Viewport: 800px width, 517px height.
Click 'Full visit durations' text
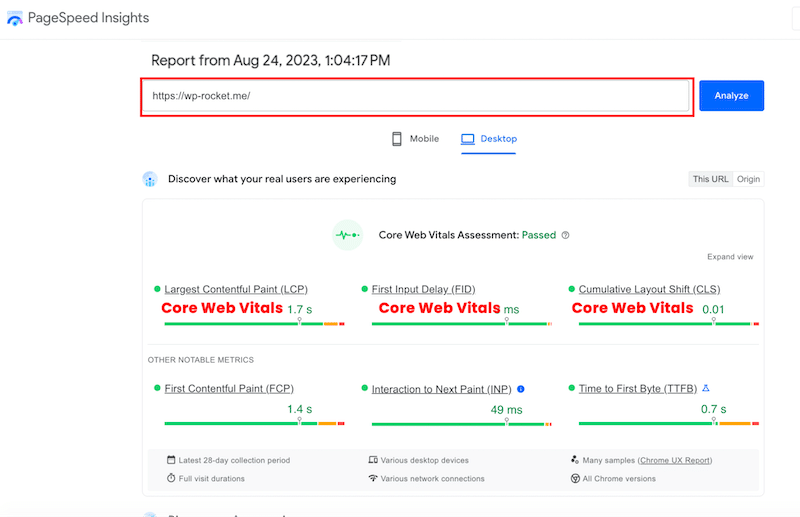coord(212,479)
